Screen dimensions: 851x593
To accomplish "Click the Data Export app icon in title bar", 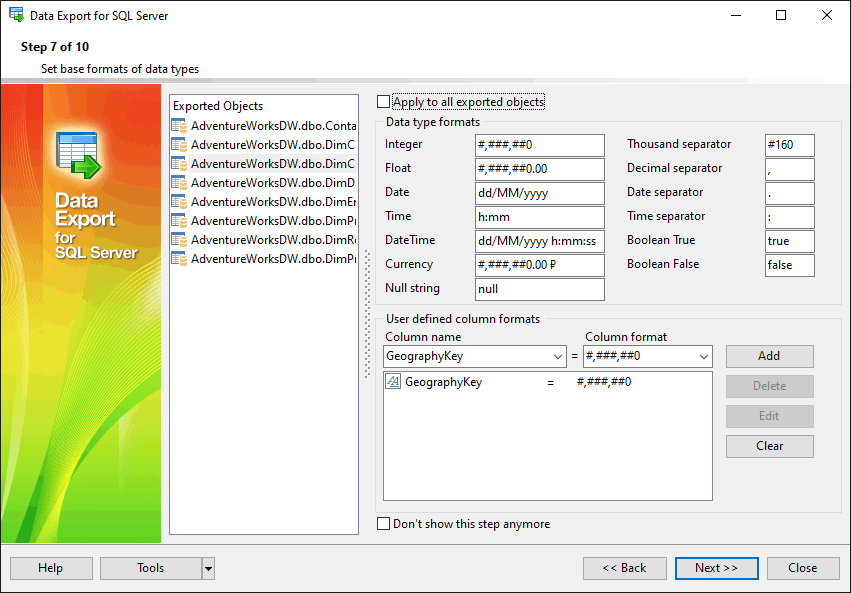I will click(16, 16).
